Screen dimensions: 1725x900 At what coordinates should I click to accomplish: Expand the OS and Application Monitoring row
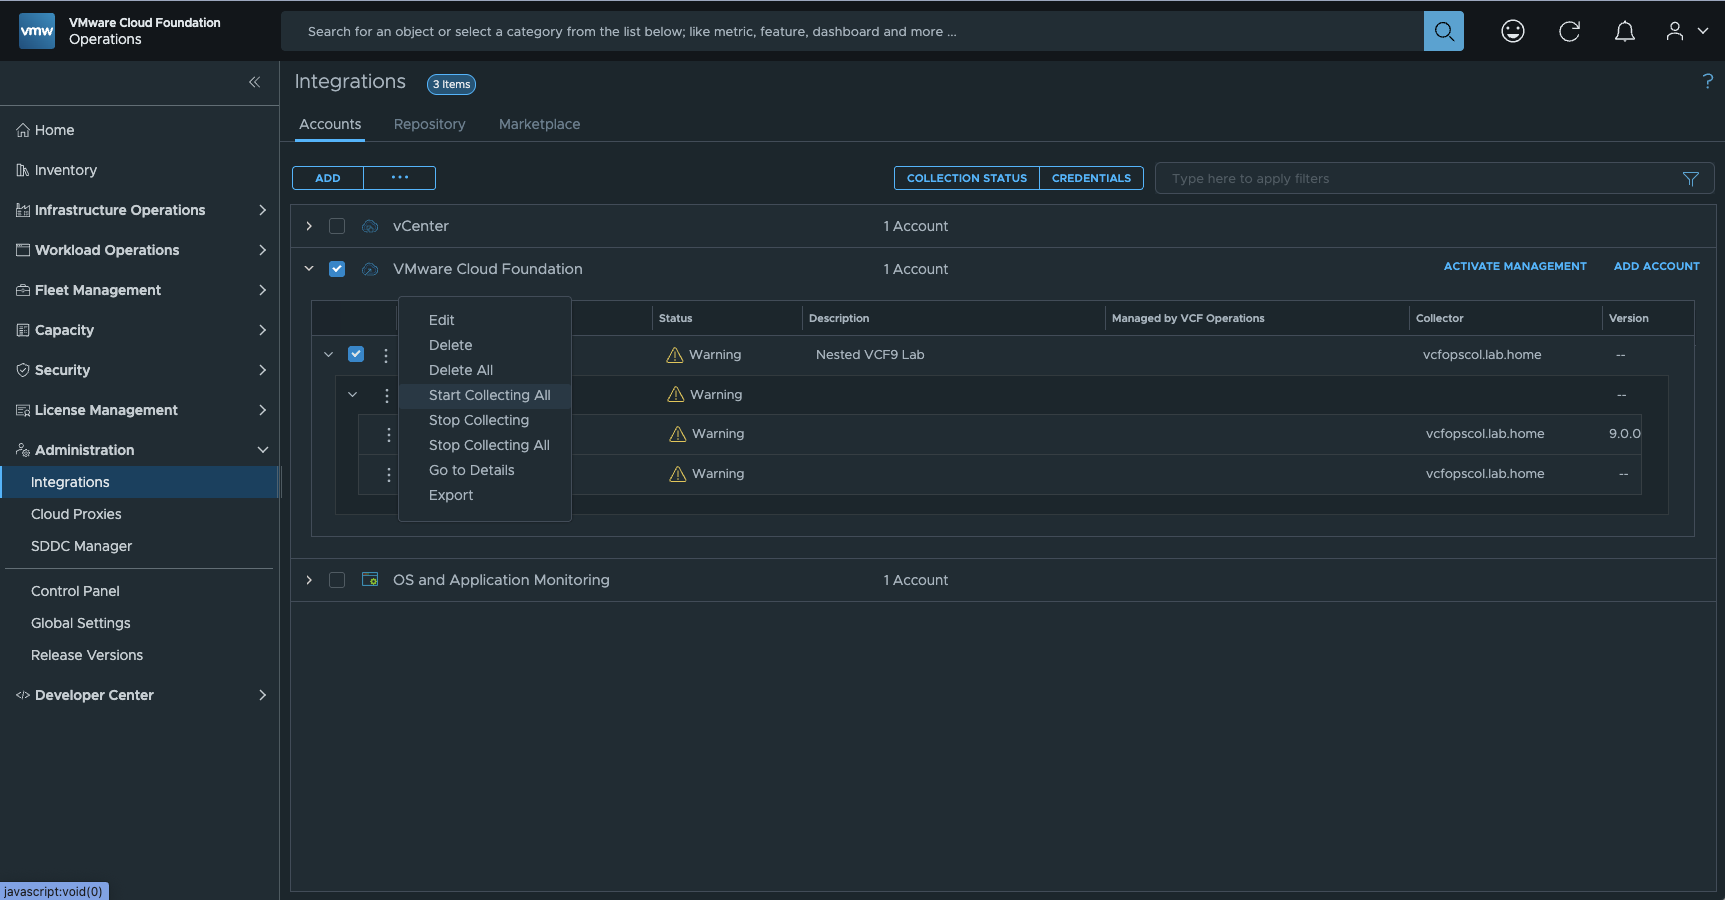[309, 580]
